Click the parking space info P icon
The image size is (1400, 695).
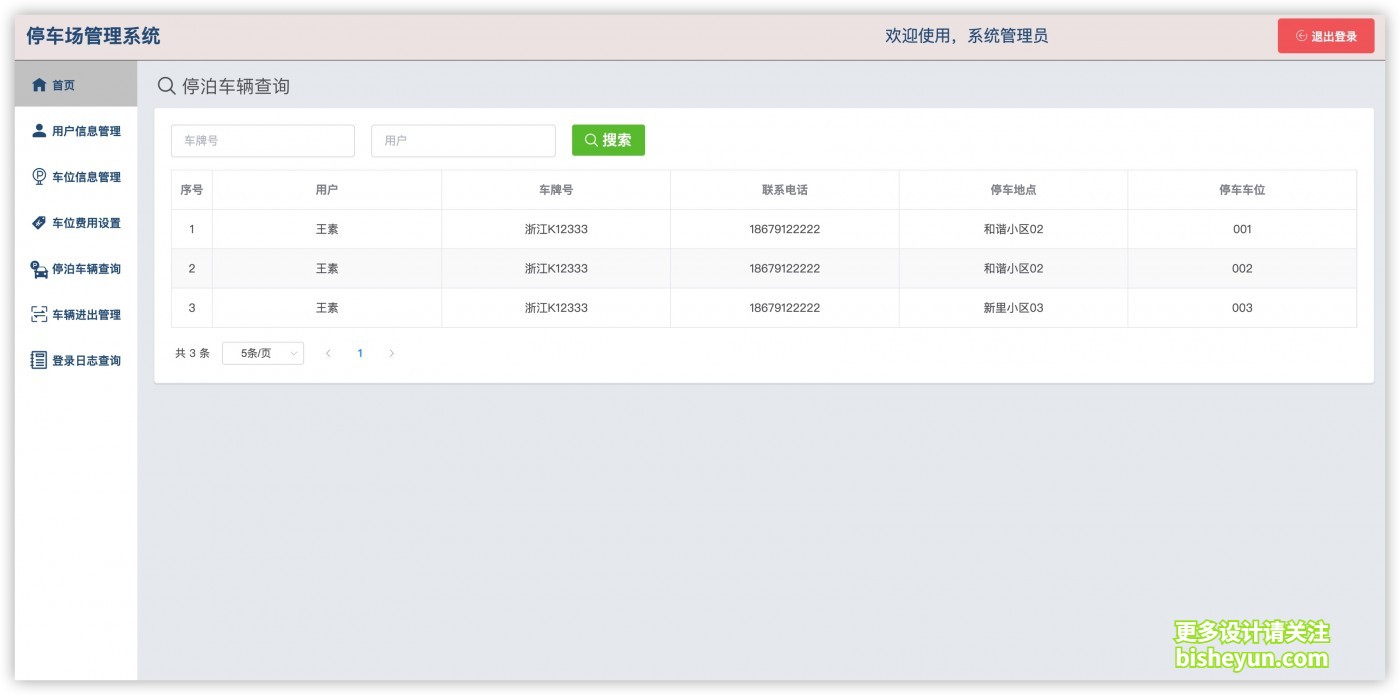pos(39,177)
